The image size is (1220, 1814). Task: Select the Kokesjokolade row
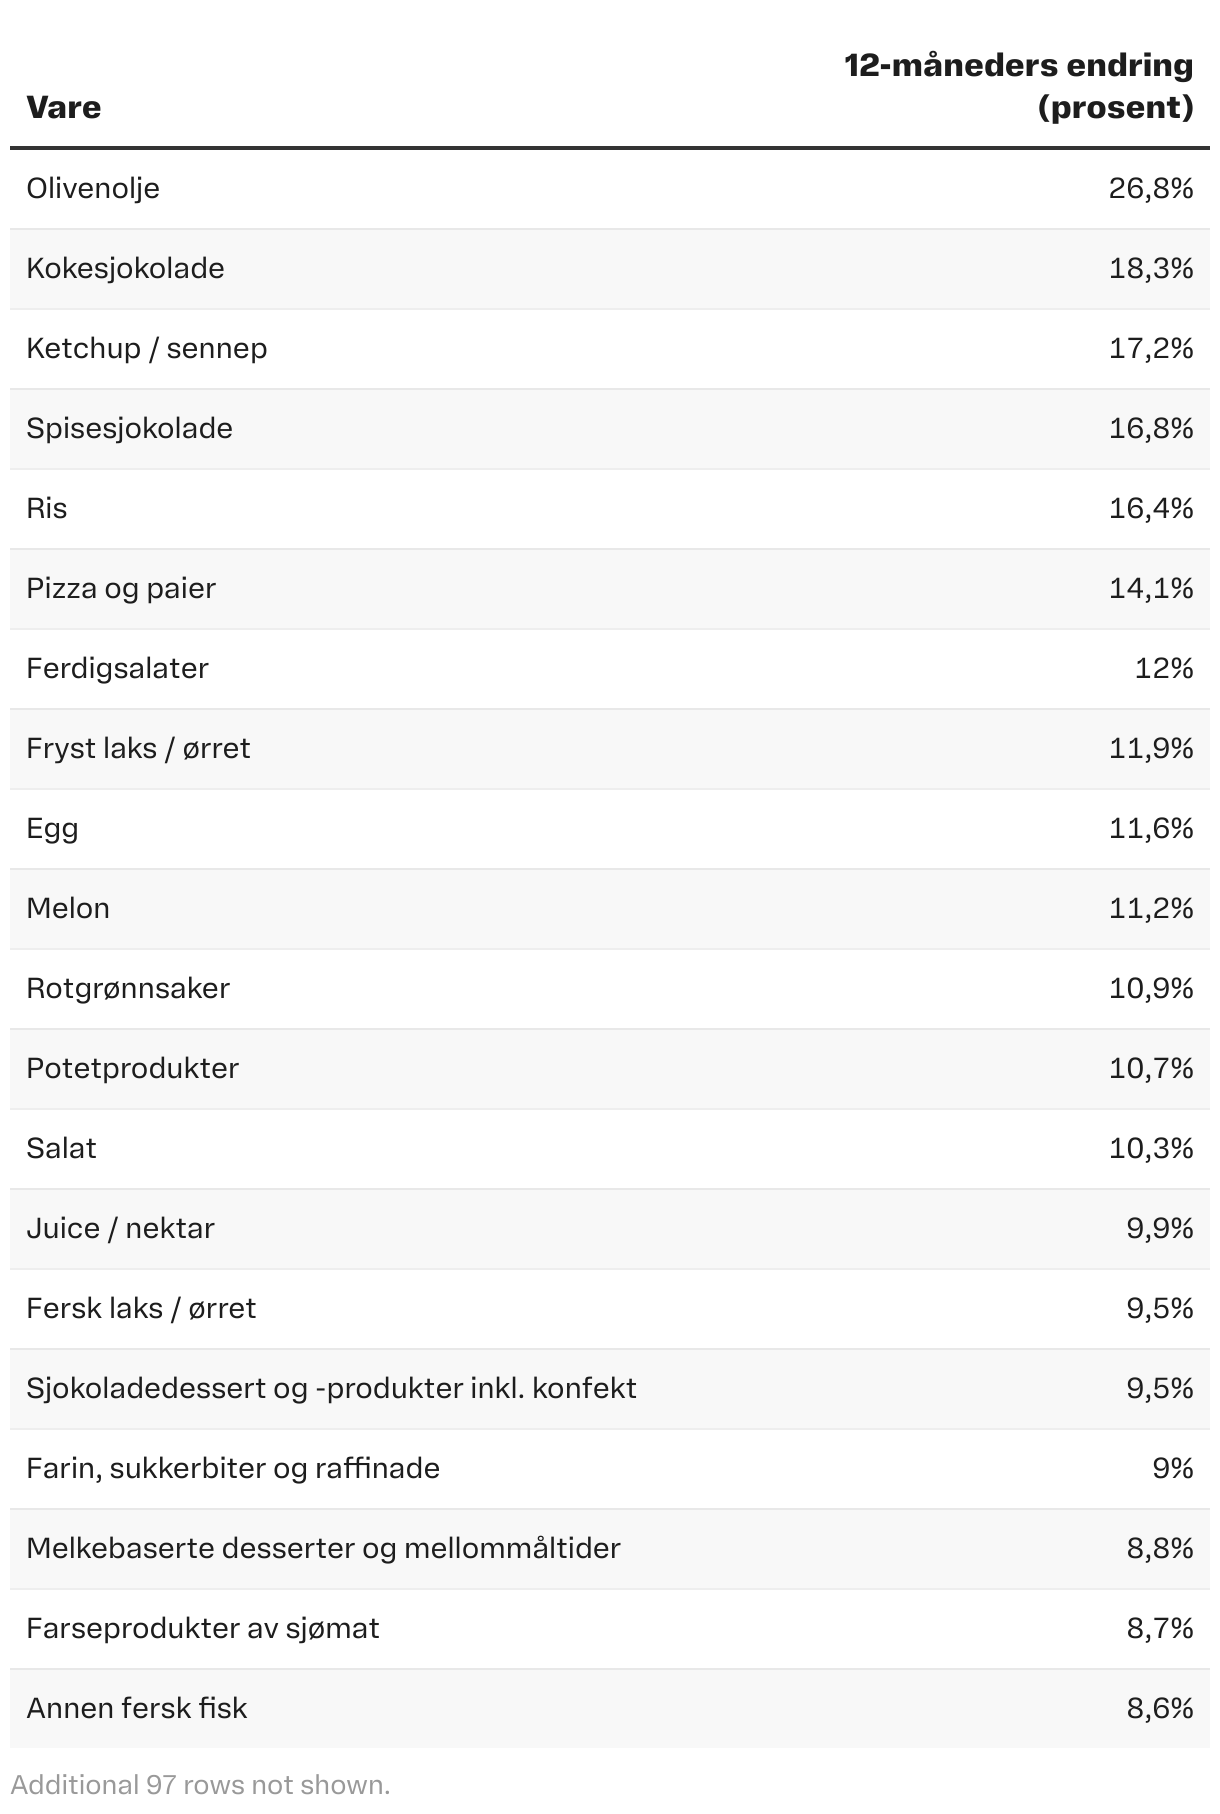click(125, 268)
